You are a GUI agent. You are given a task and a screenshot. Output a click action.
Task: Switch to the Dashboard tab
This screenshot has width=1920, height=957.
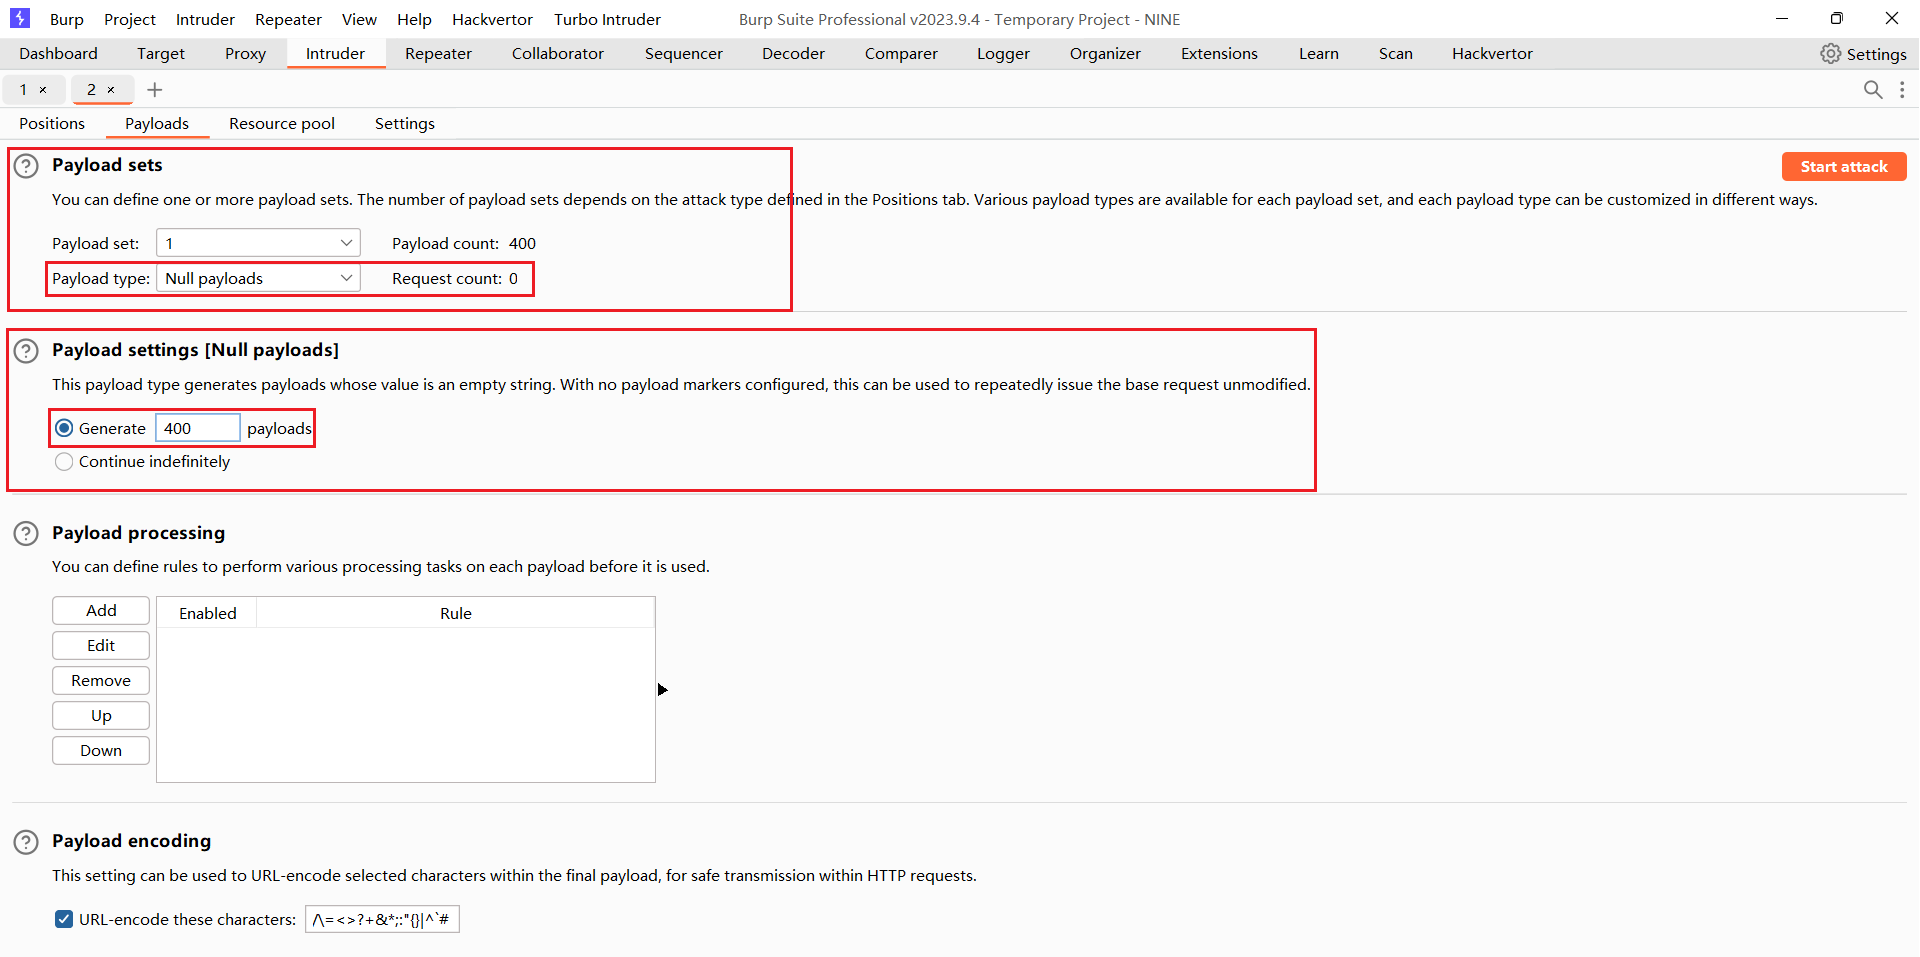58,54
